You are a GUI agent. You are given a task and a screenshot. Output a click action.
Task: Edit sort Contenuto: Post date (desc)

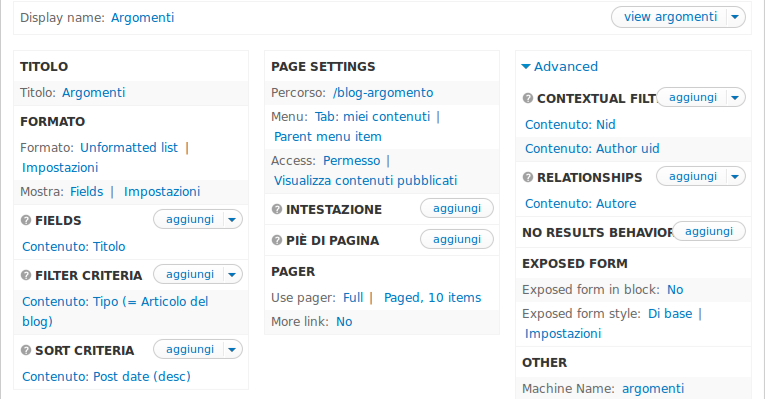tap(106, 377)
